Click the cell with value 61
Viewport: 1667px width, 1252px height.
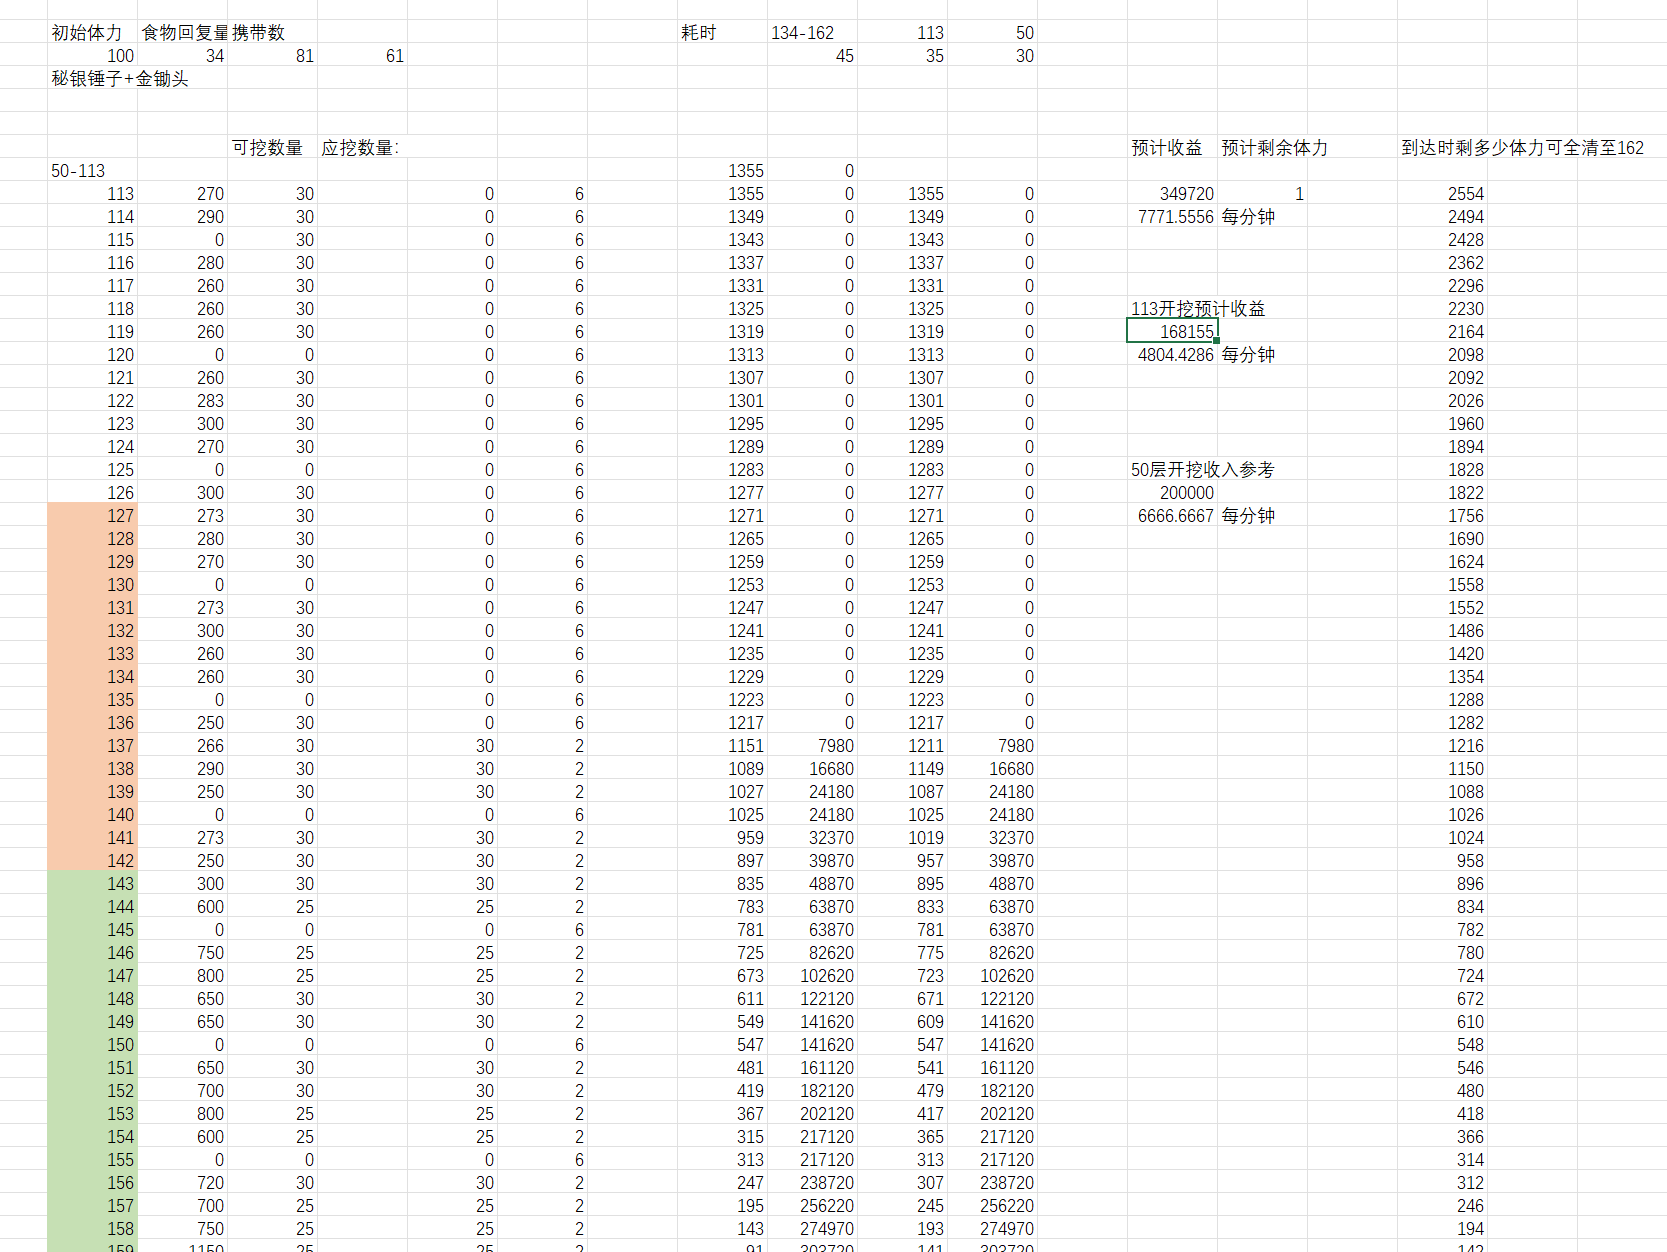[x=362, y=55]
